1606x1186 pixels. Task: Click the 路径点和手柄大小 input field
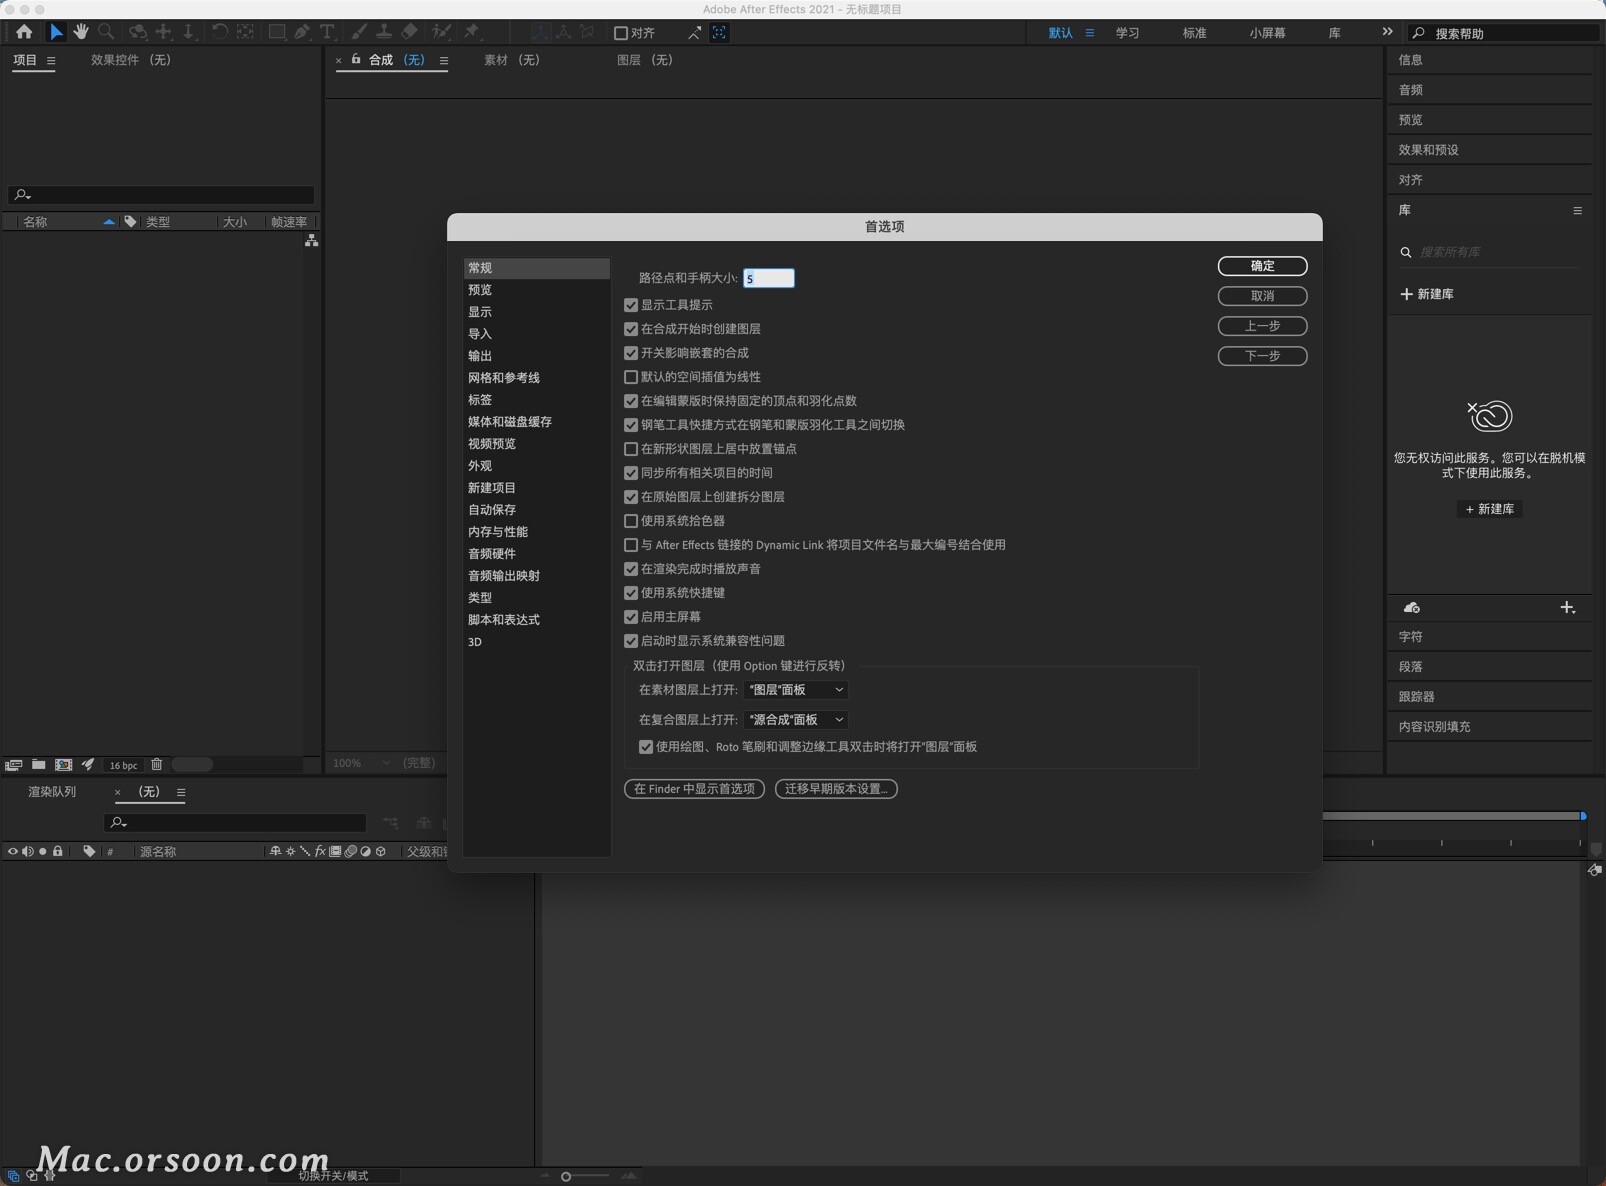pos(769,278)
